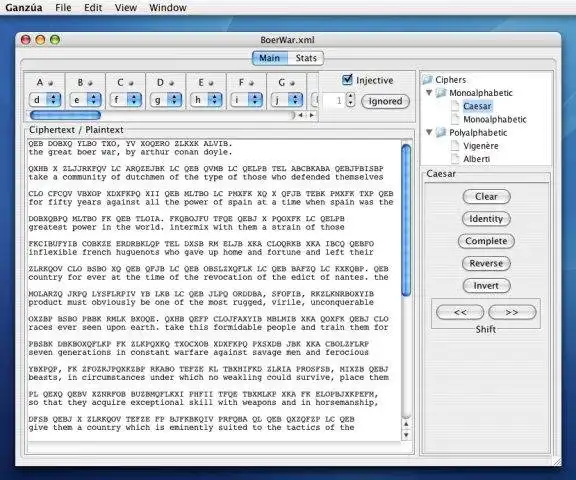Click the Identity button
576x480 pixels.
tap(486, 219)
